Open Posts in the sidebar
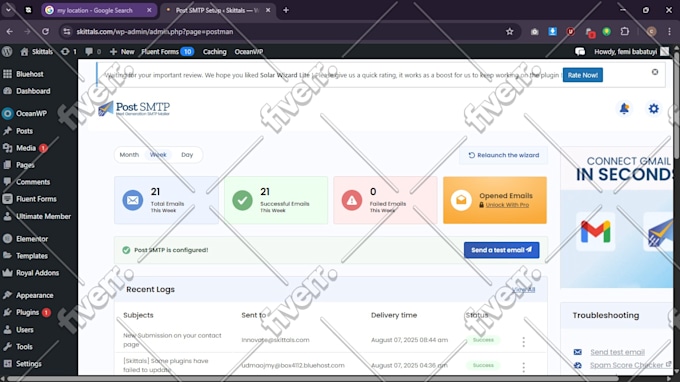This screenshot has height=382, width=680. tap(24, 131)
